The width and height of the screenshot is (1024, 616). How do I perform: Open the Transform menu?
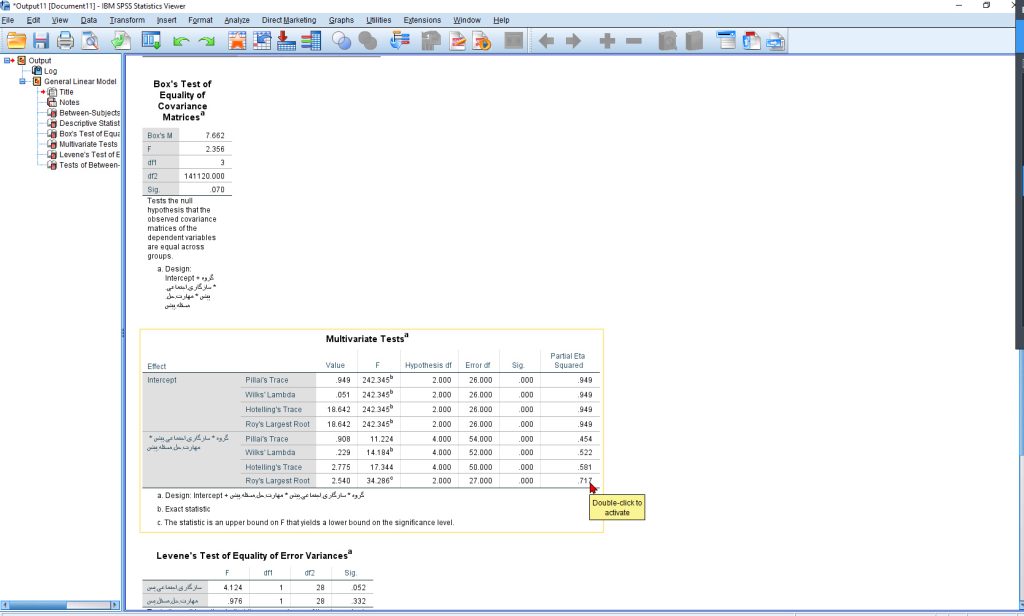click(x=127, y=20)
